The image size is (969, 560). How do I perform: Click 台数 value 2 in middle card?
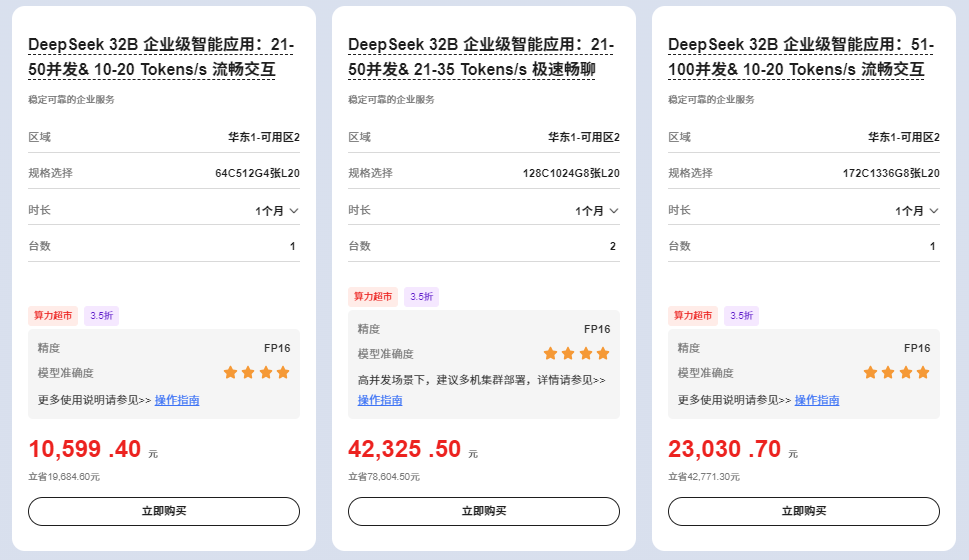pyautogui.click(x=612, y=246)
